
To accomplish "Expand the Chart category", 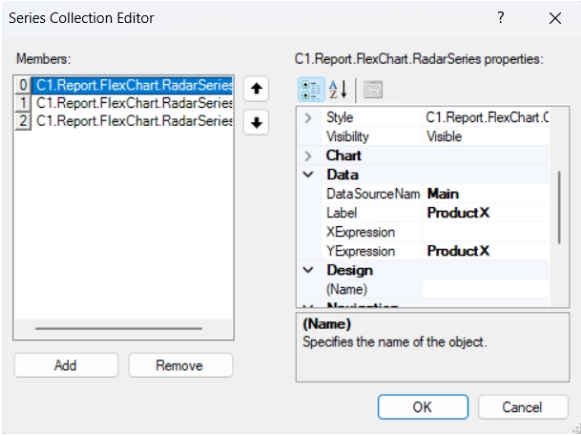I will tap(308, 156).
